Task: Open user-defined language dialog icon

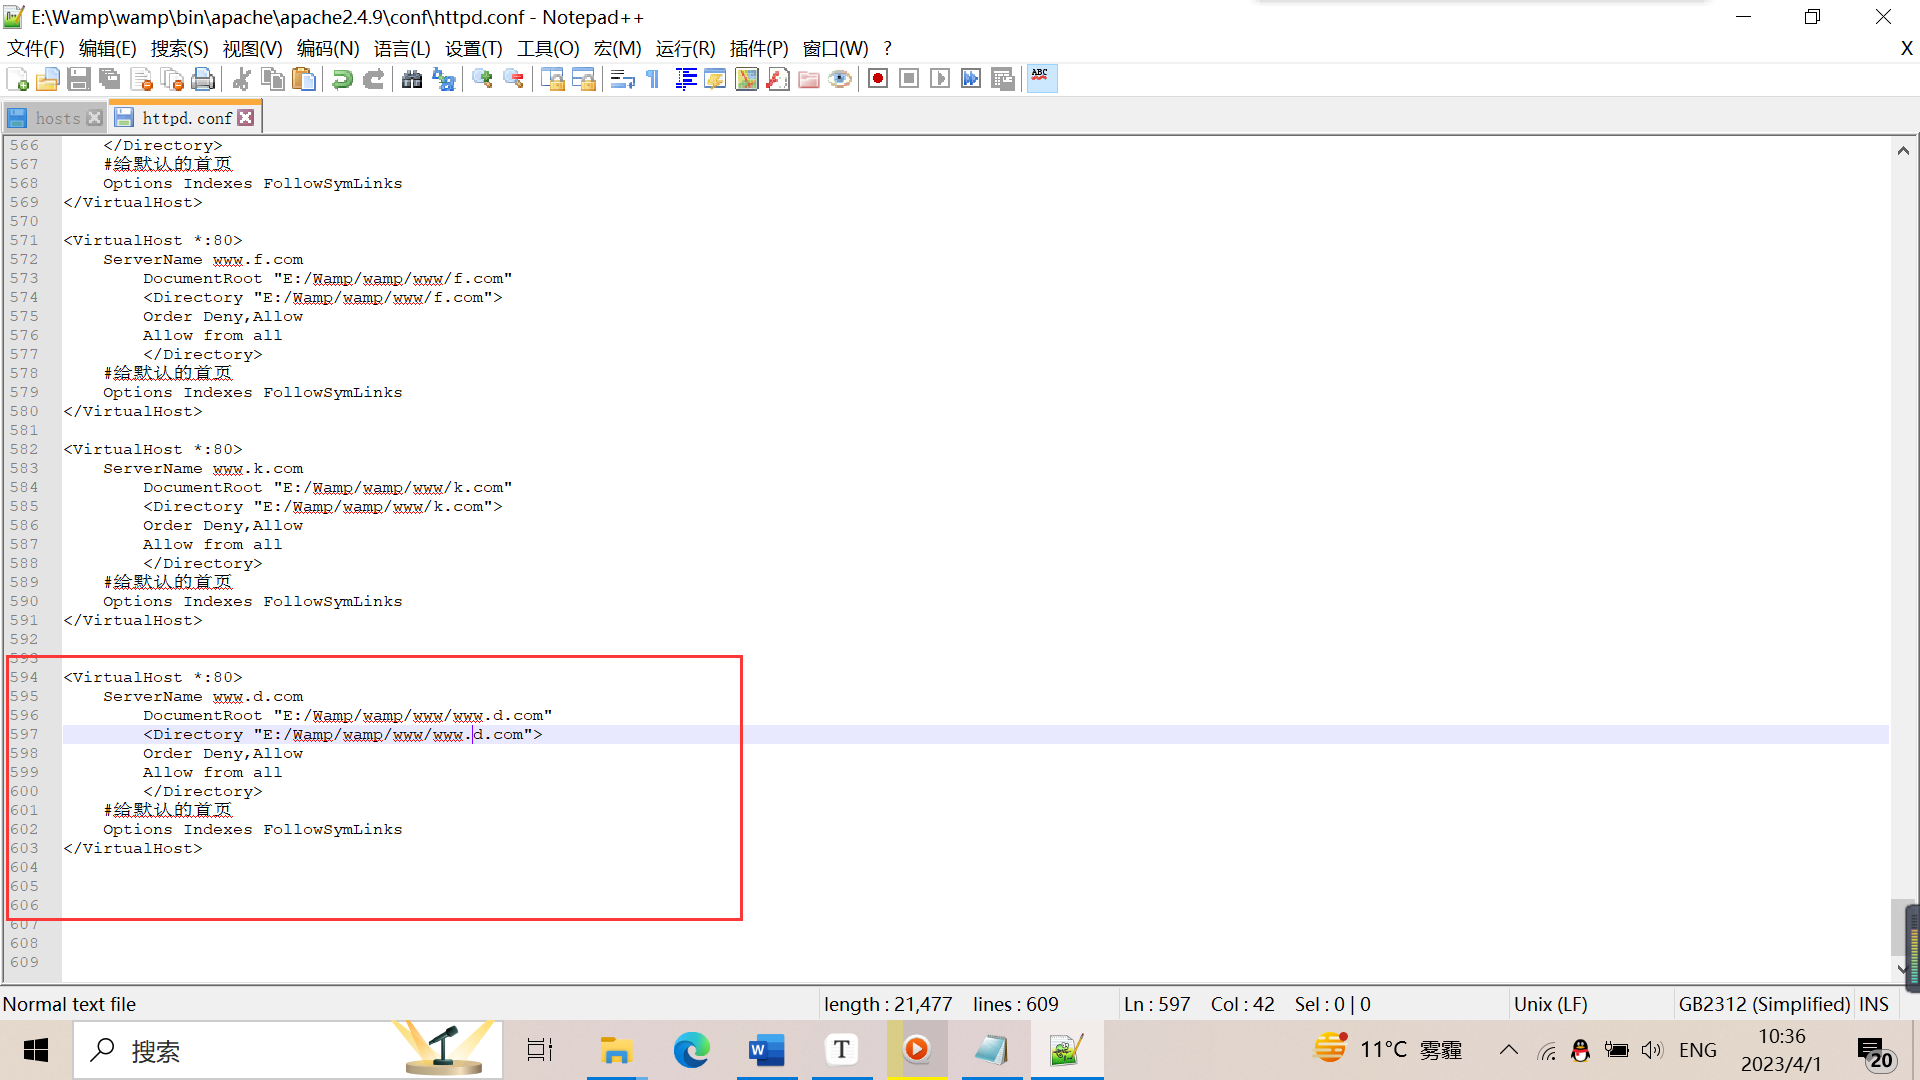Action: [x=715, y=79]
